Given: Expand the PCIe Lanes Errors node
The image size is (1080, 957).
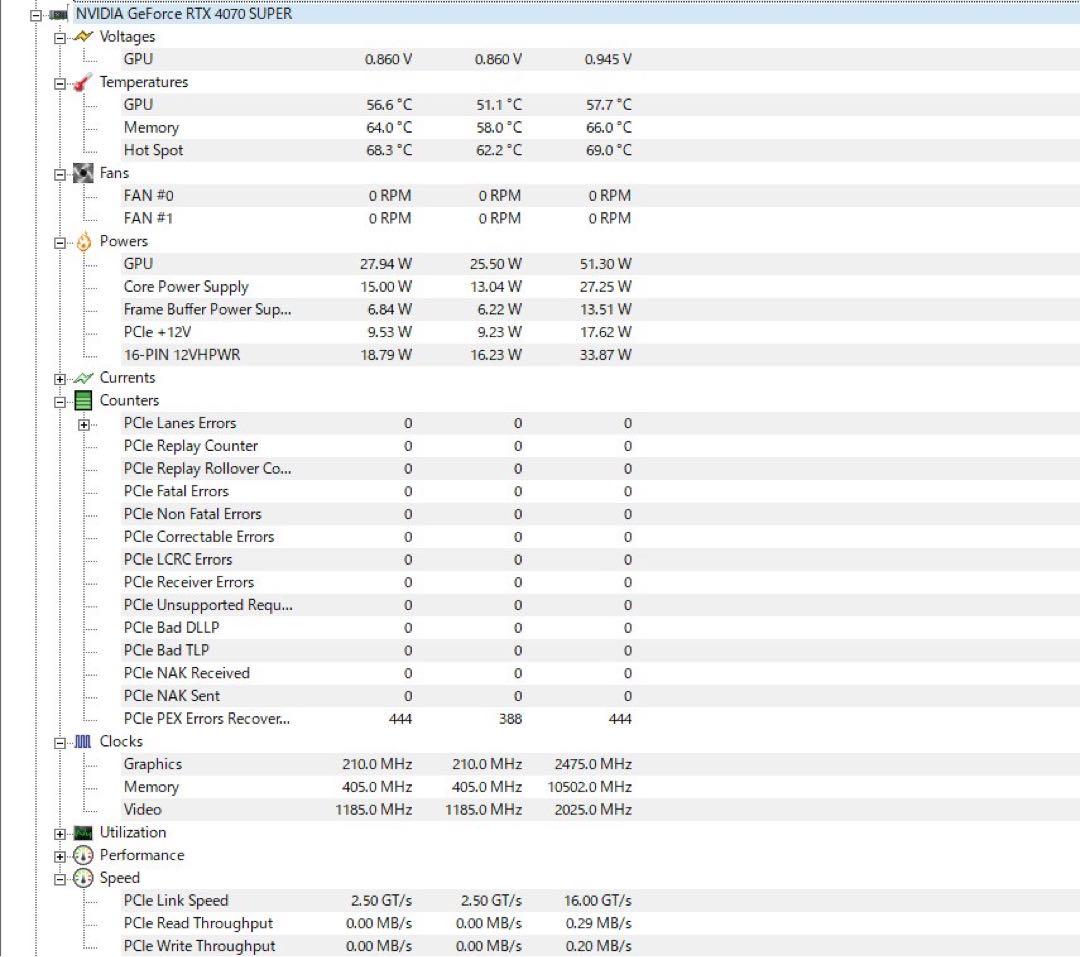Looking at the screenshot, I should click(x=84, y=424).
